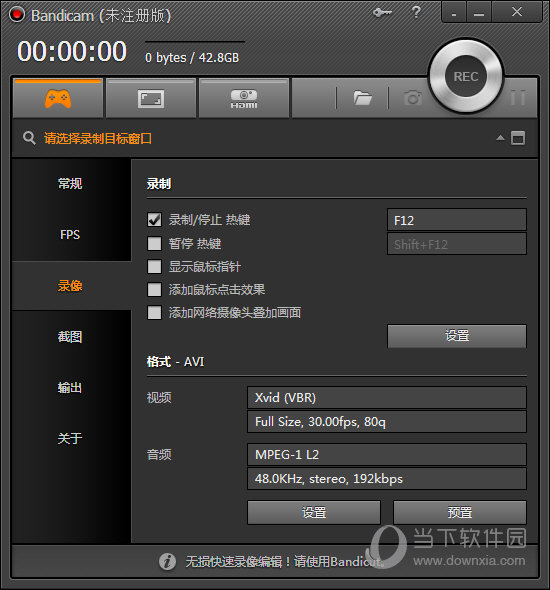Click the window mode icon beside arrow
The height and width of the screenshot is (590, 550).
(518, 138)
